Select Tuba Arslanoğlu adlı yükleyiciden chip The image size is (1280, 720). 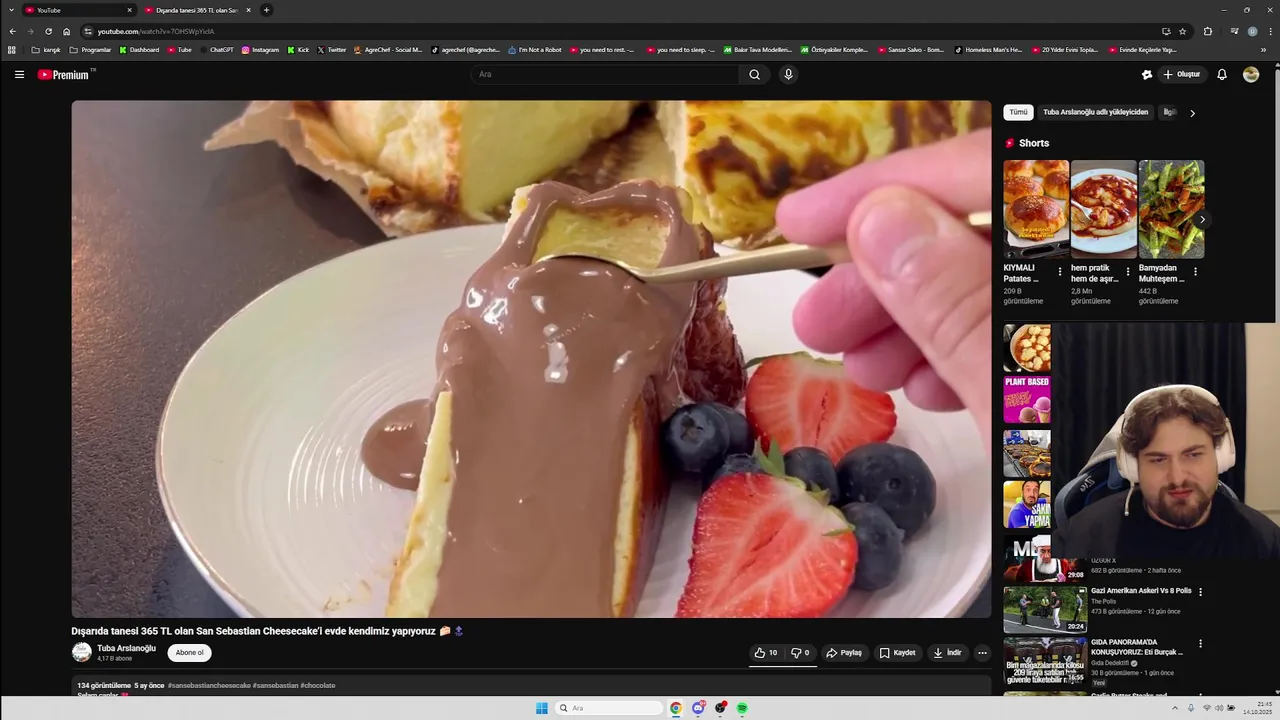(x=1095, y=113)
